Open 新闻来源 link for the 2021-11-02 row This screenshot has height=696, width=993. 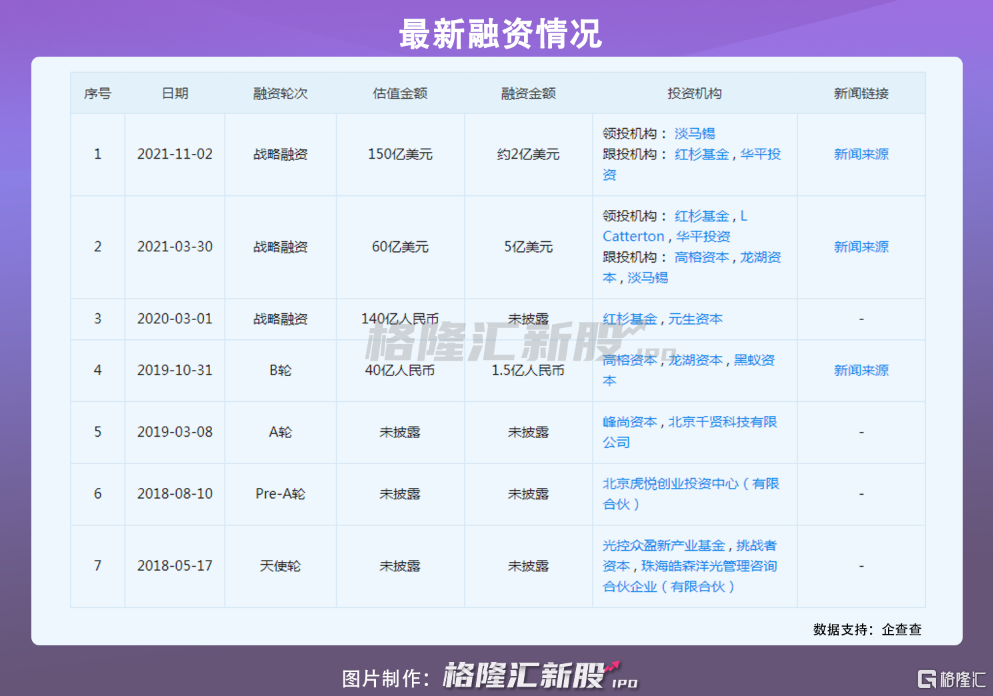[x=861, y=154]
